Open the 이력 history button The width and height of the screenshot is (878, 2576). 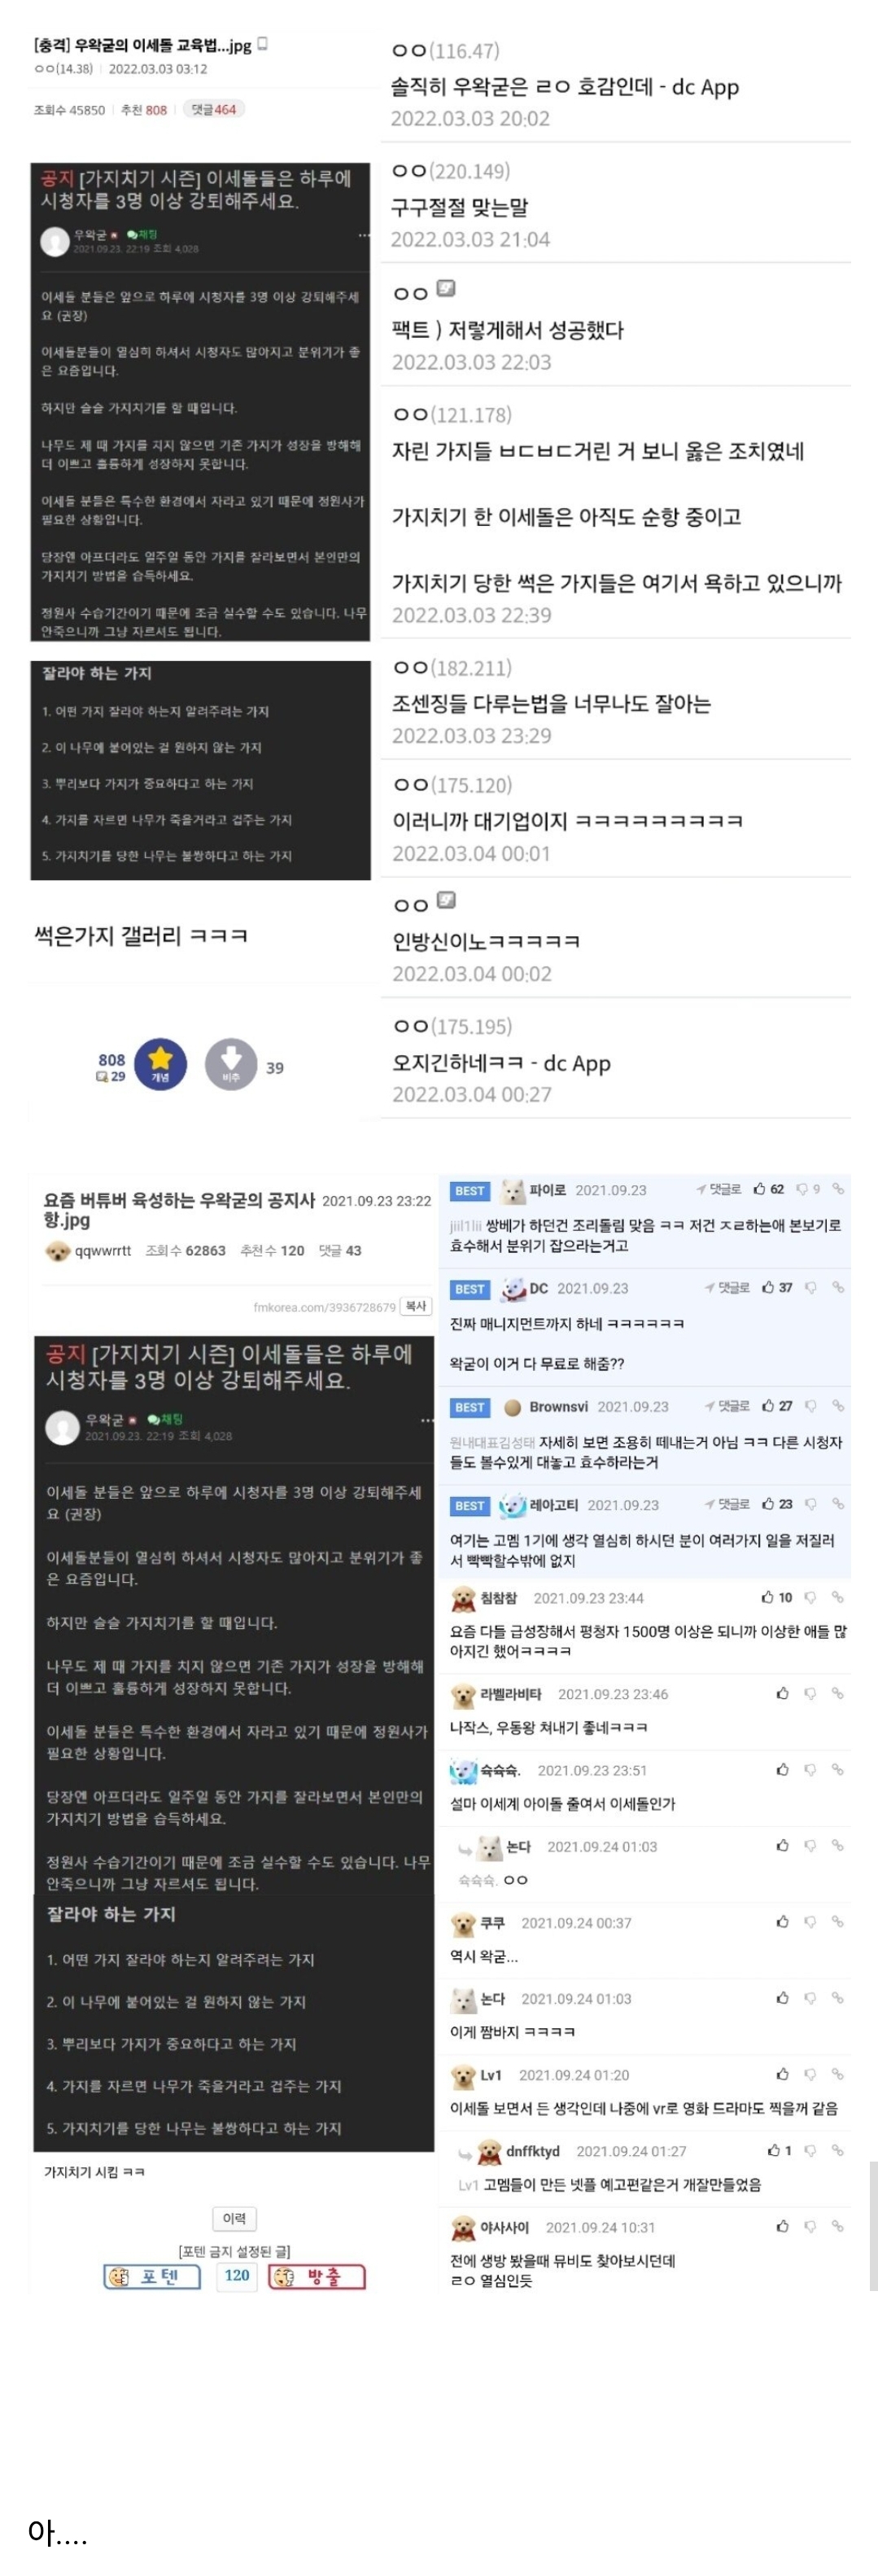tap(235, 2218)
